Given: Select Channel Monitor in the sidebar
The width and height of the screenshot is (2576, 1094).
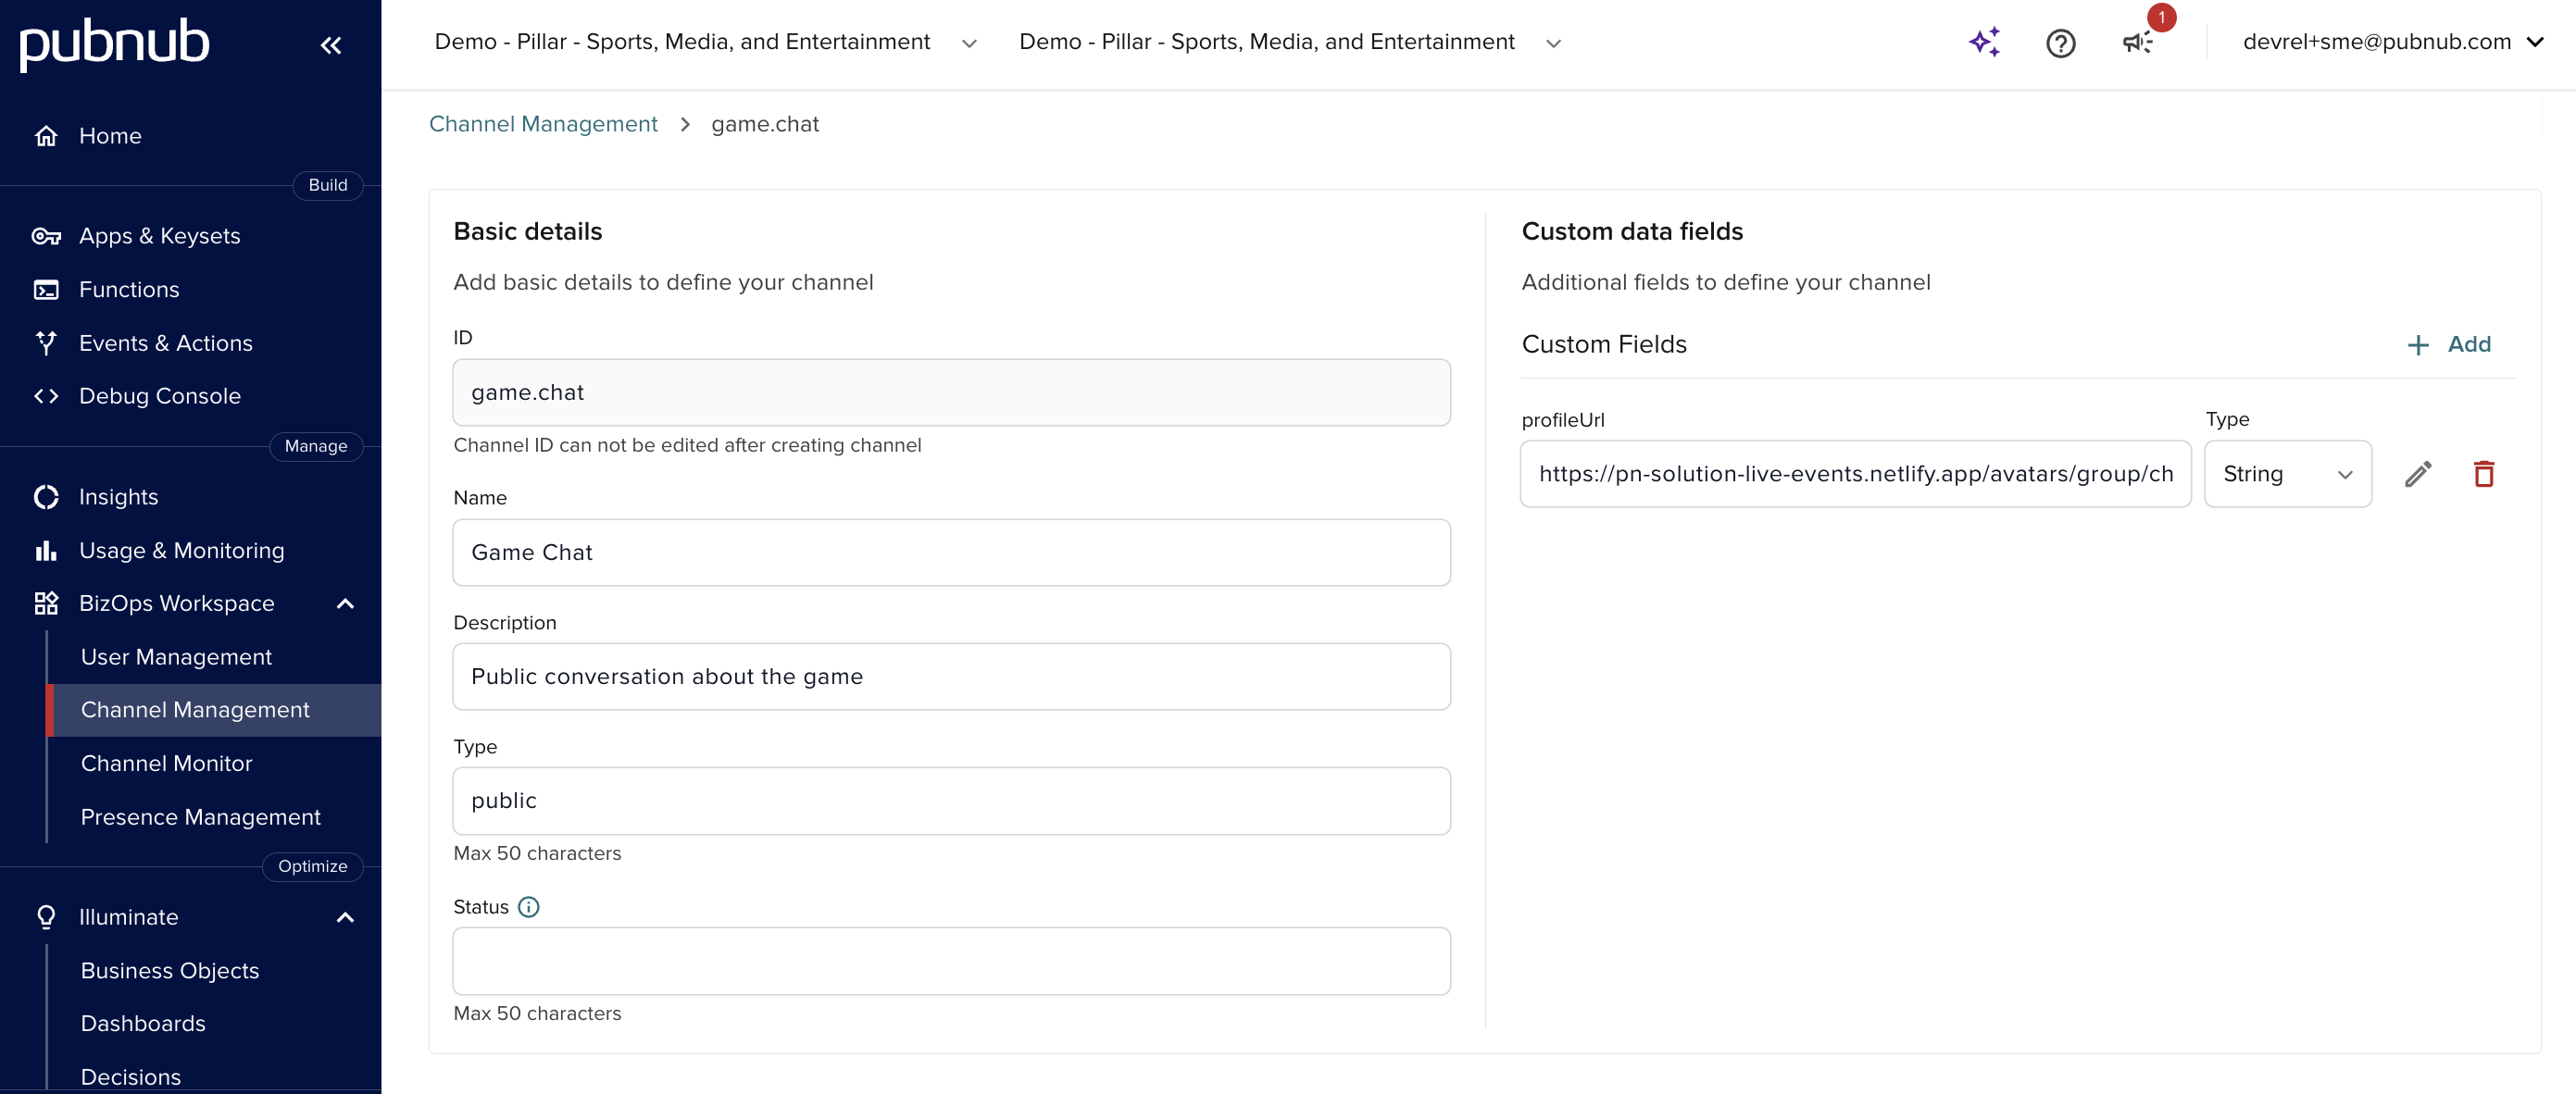Looking at the screenshot, I should (166, 763).
